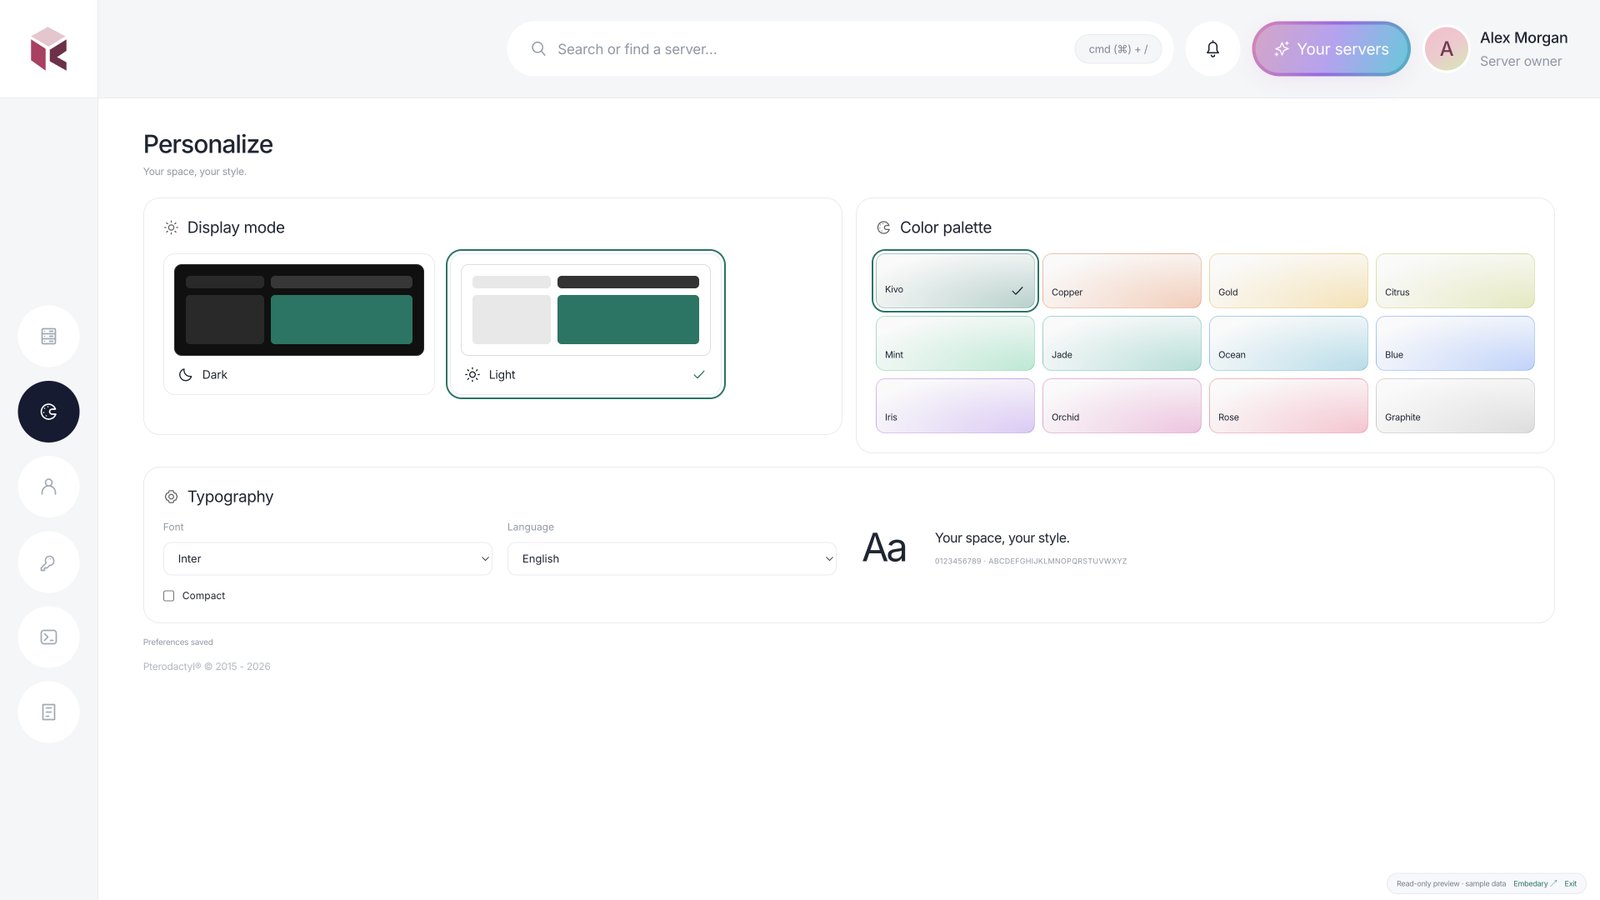Choose the Citrus color palette
This screenshot has width=1600, height=900.
(1455, 281)
